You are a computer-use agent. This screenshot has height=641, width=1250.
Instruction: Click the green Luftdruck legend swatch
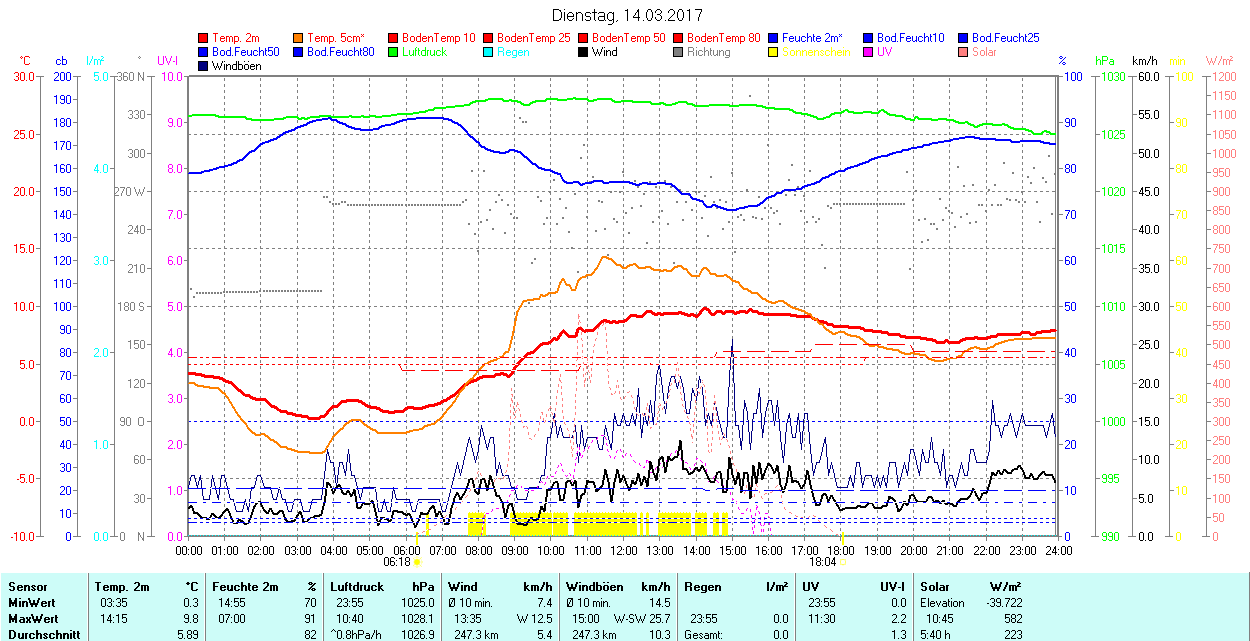click(x=393, y=51)
